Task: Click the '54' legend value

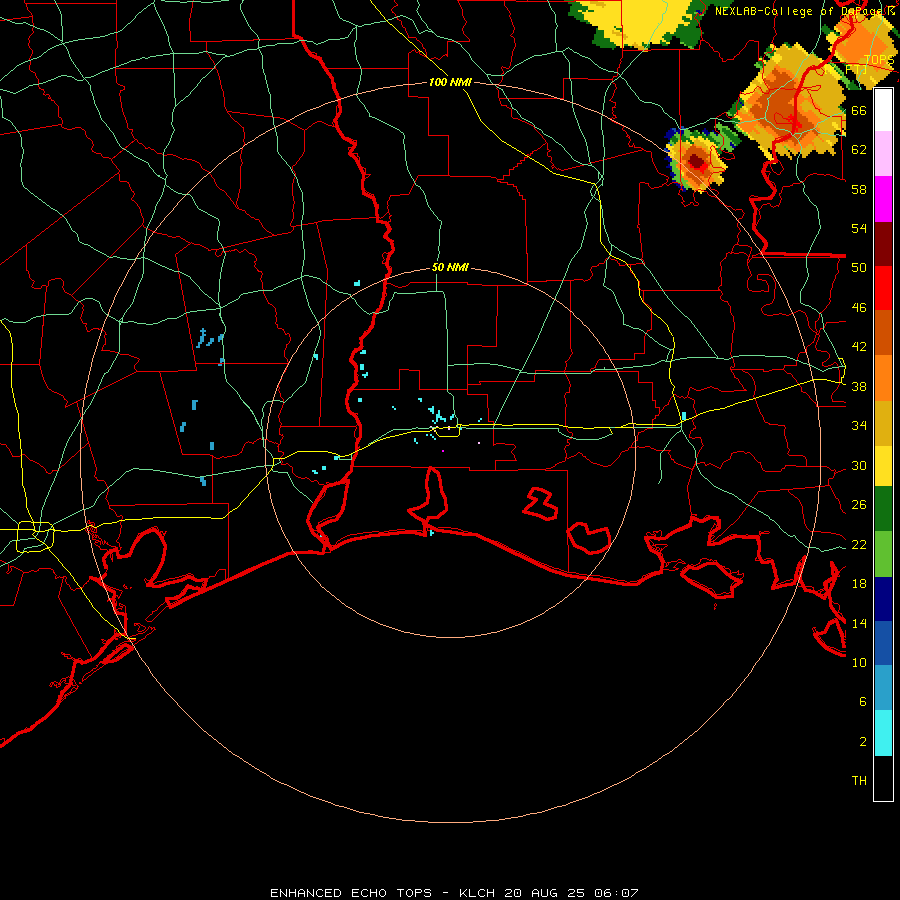Action: (x=859, y=228)
